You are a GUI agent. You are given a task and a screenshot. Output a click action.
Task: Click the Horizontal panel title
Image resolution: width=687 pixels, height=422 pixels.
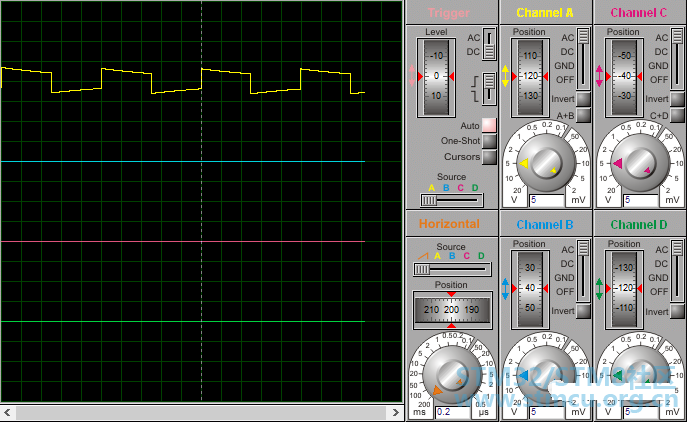pyautogui.click(x=449, y=224)
